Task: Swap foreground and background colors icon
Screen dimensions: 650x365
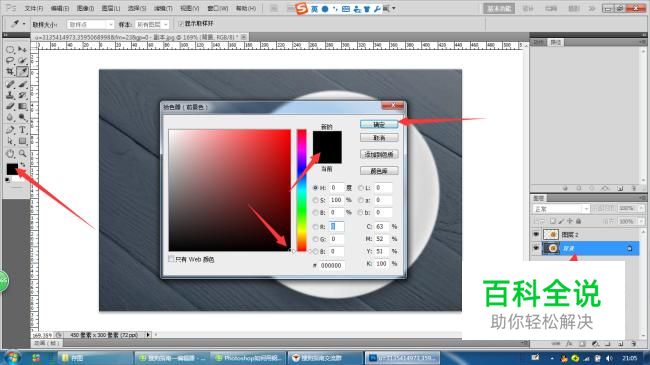Action: (x=22, y=165)
